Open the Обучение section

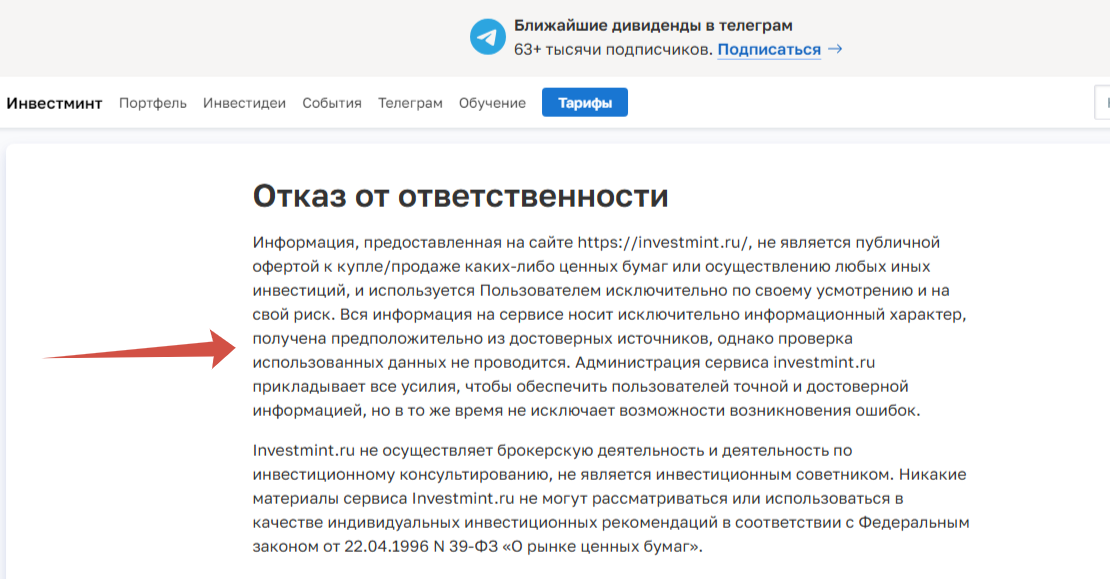pos(492,103)
